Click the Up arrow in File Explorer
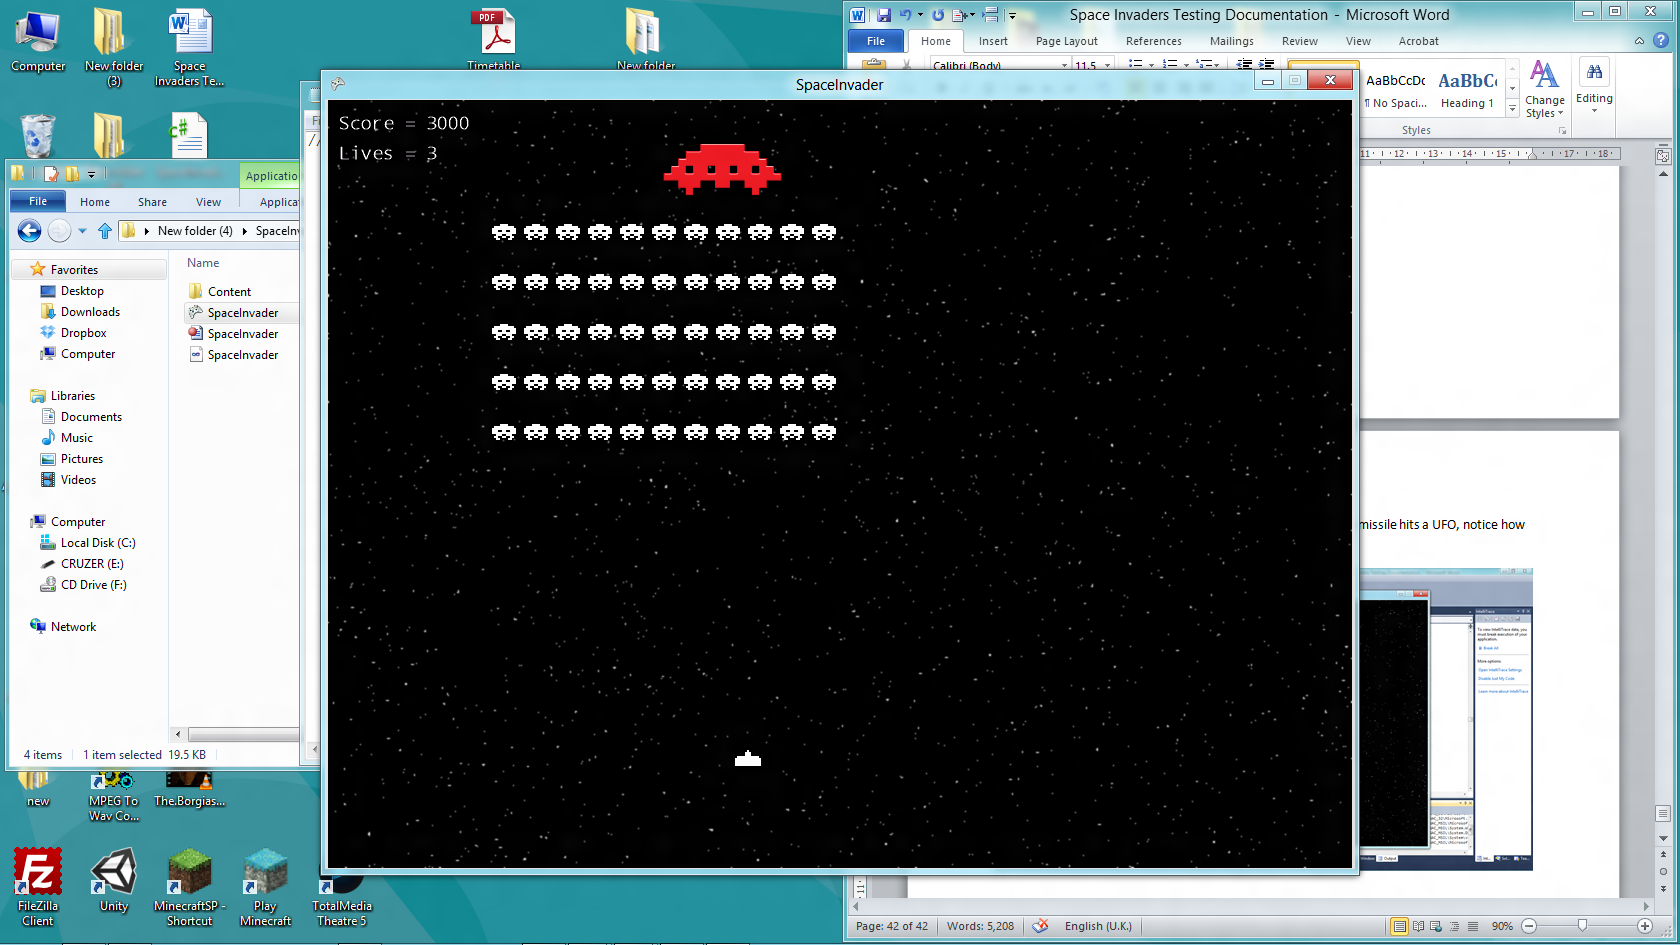This screenshot has height=945, width=1680. (105, 231)
